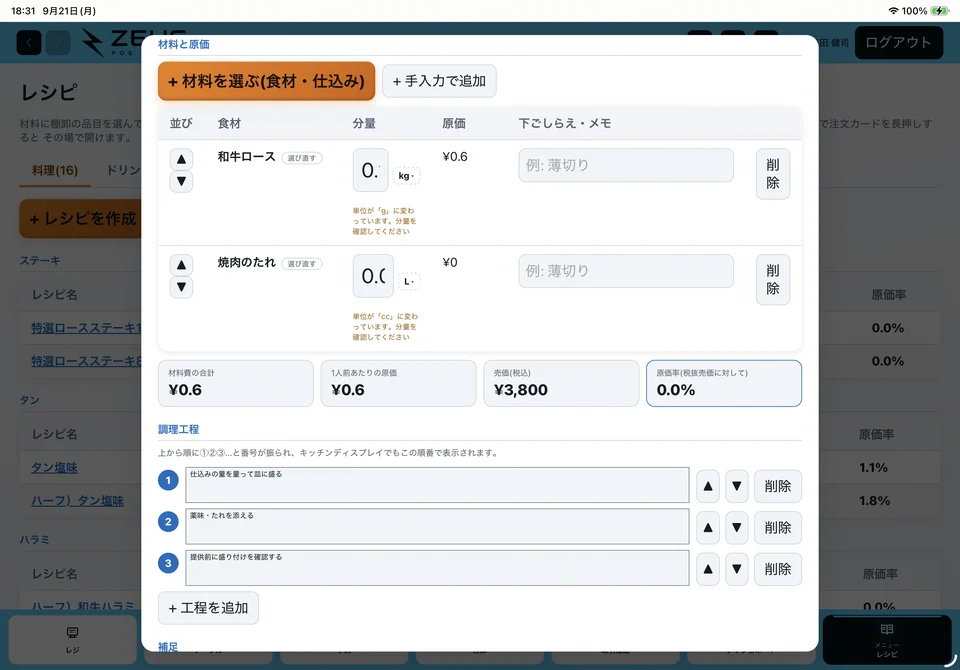The width and height of the screenshot is (960, 670).
Task: Tap the battery status indicator
Action: (x=939, y=11)
